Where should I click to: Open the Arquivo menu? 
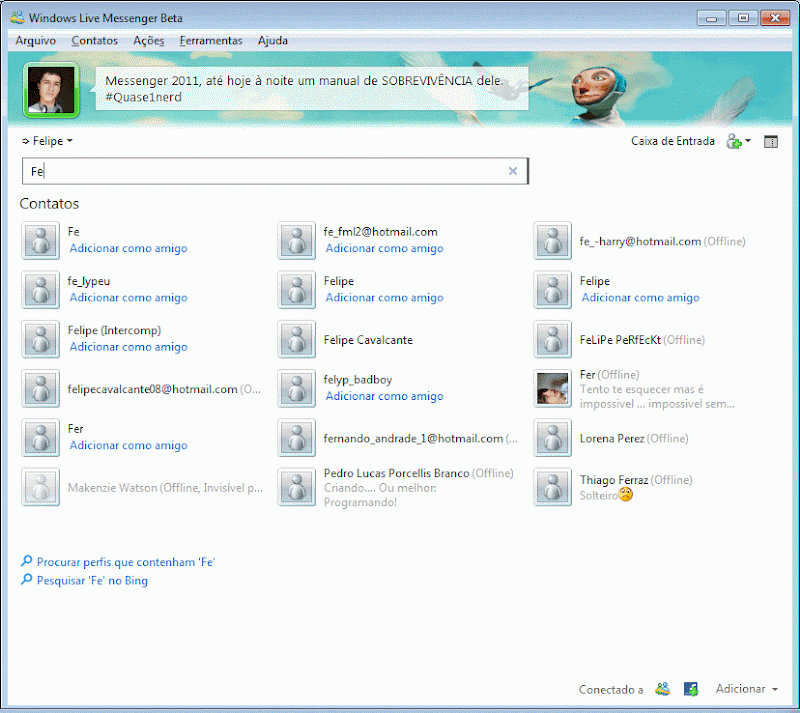click(35, 40)
